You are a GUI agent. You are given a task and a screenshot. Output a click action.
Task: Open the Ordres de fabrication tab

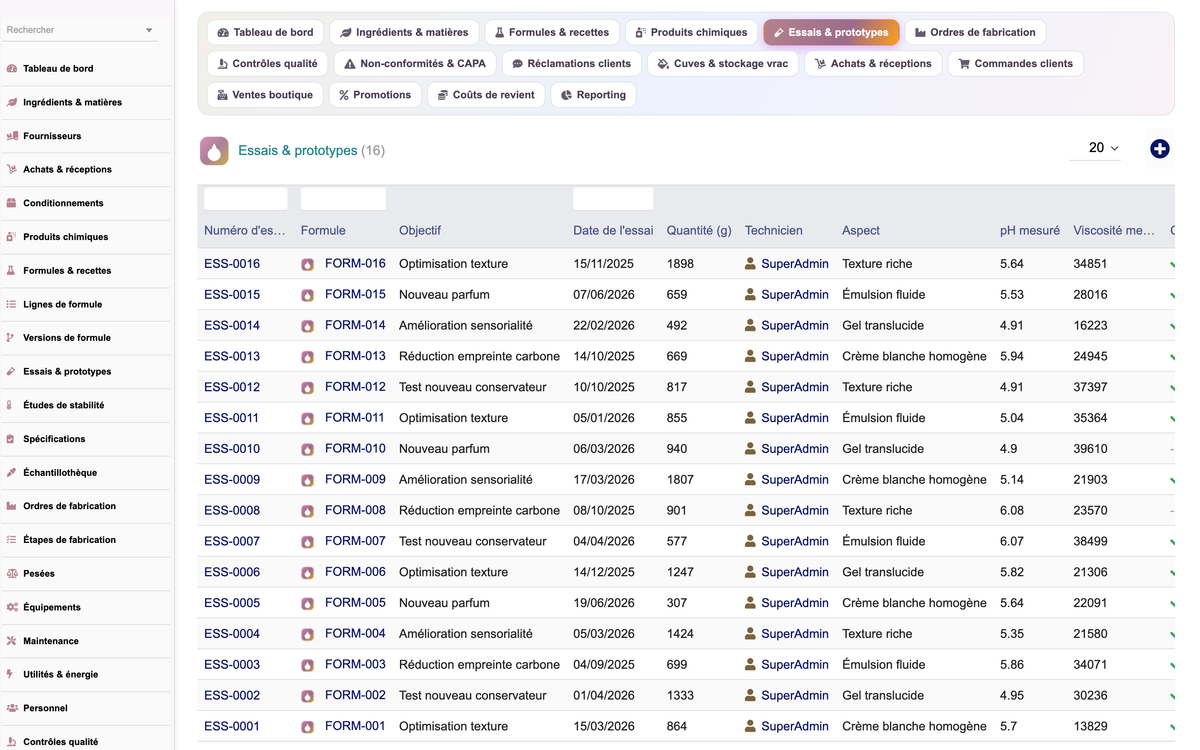click(x=975, y=32)
